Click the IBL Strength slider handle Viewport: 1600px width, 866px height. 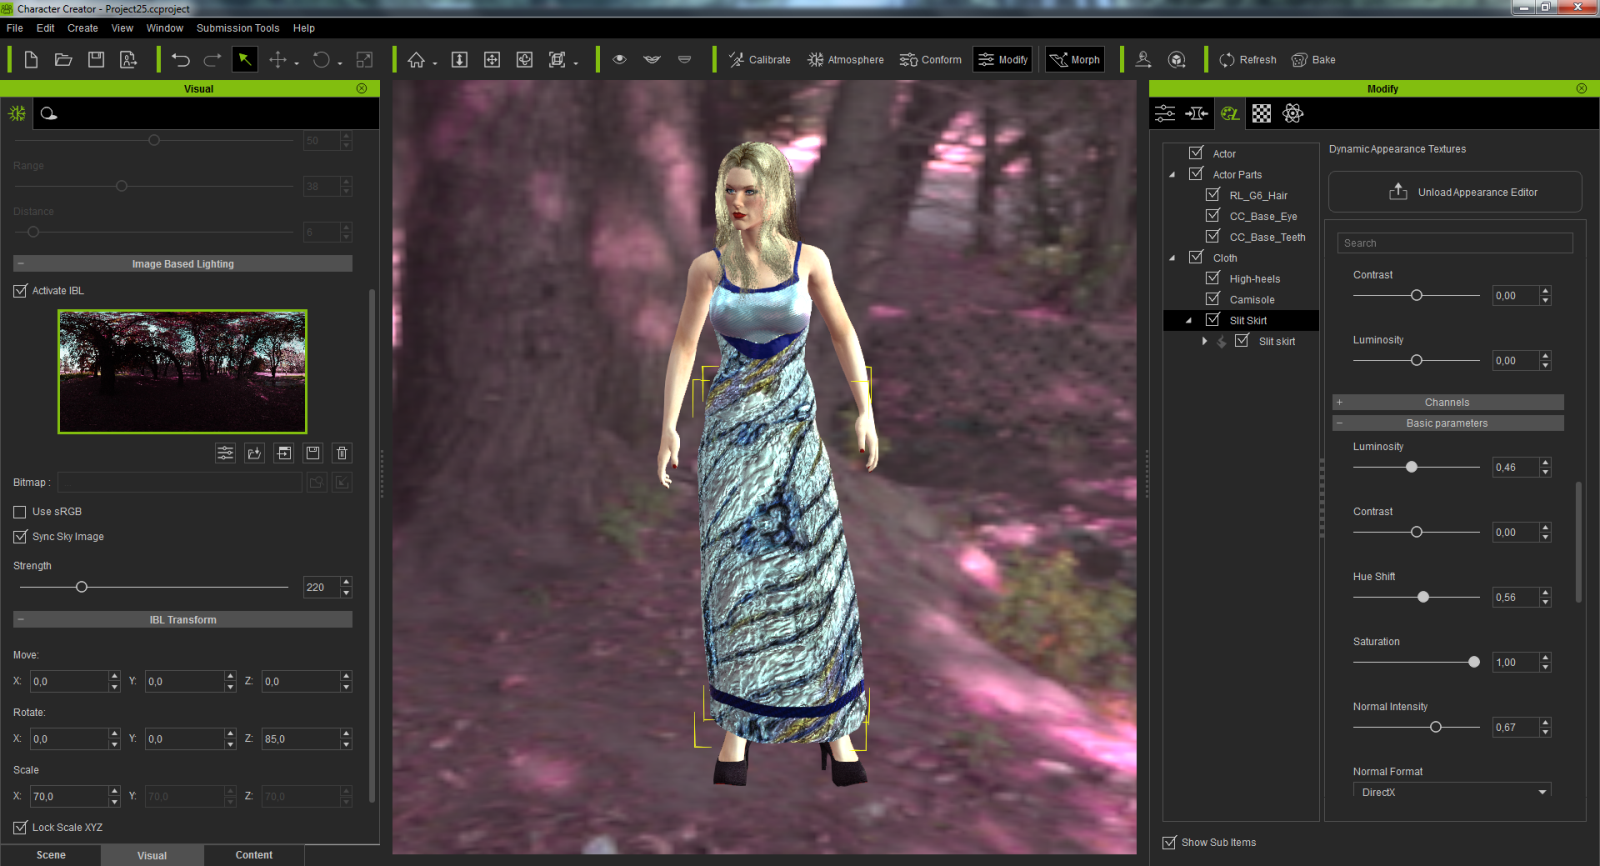pyautogui.click(x=82, y=587)
